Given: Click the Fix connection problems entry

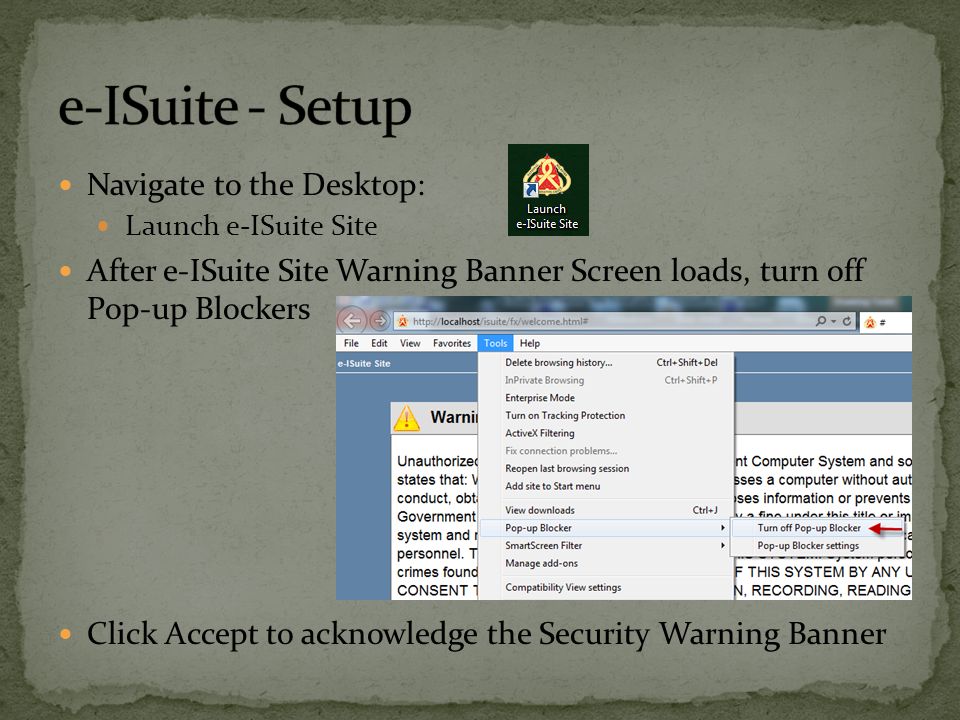Looking at the screenshot, I should 606,451.
